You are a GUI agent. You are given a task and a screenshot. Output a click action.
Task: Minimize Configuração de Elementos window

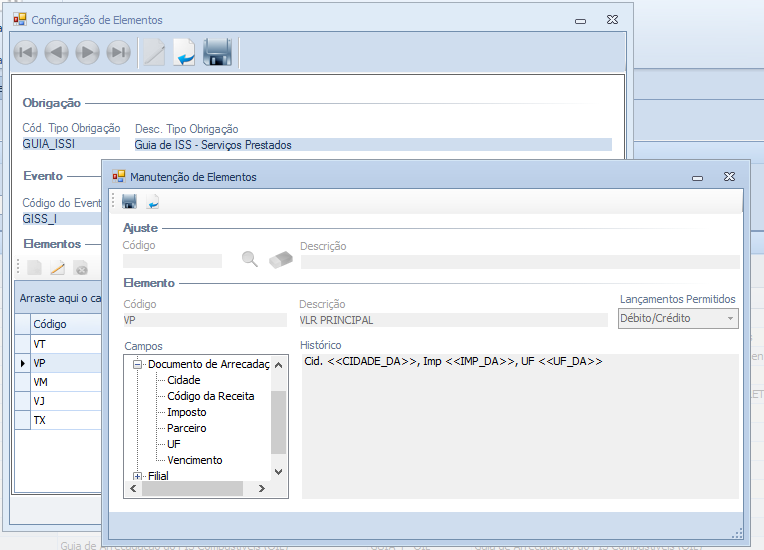point(580,20)
